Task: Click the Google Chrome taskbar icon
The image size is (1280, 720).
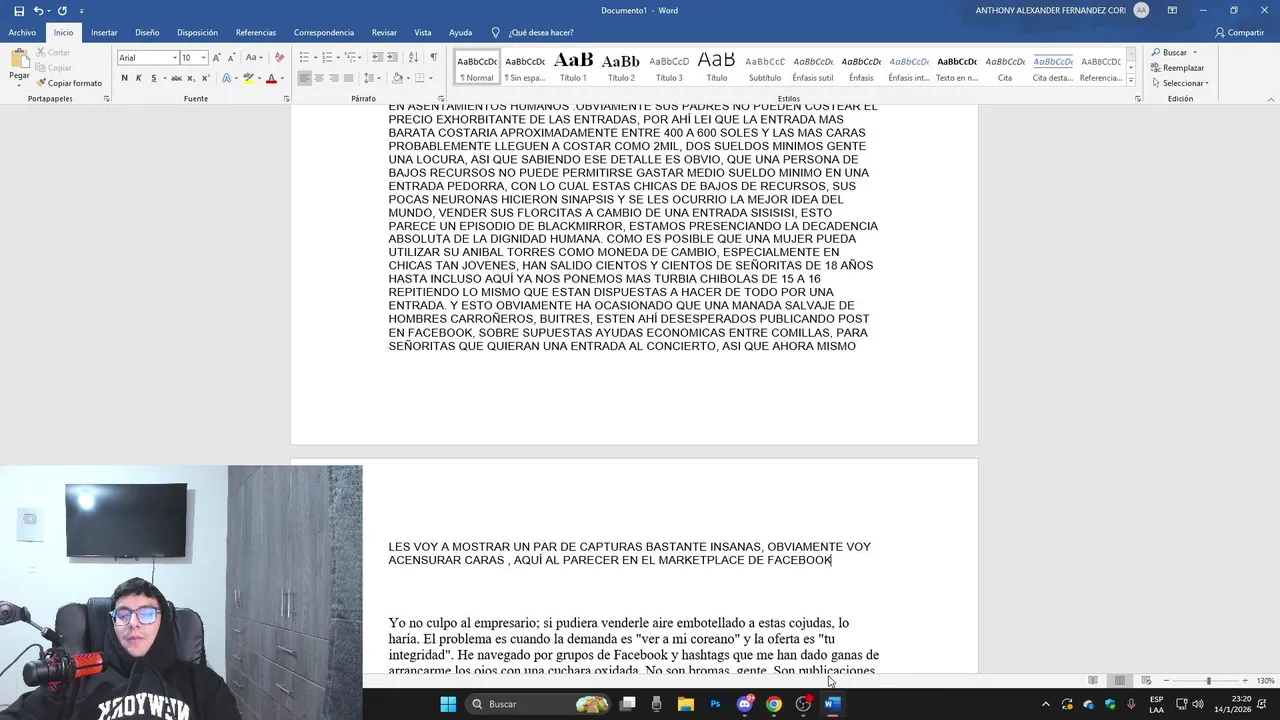Action: 773,704
